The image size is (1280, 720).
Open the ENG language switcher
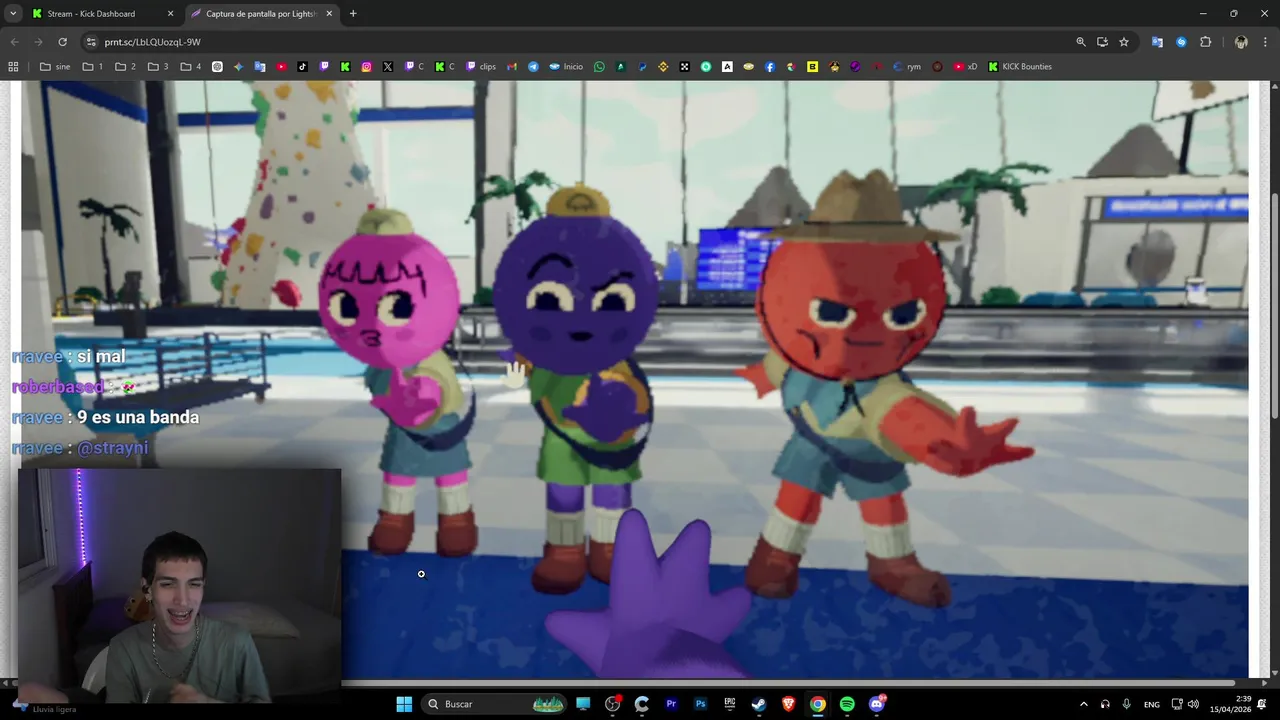1152,704
